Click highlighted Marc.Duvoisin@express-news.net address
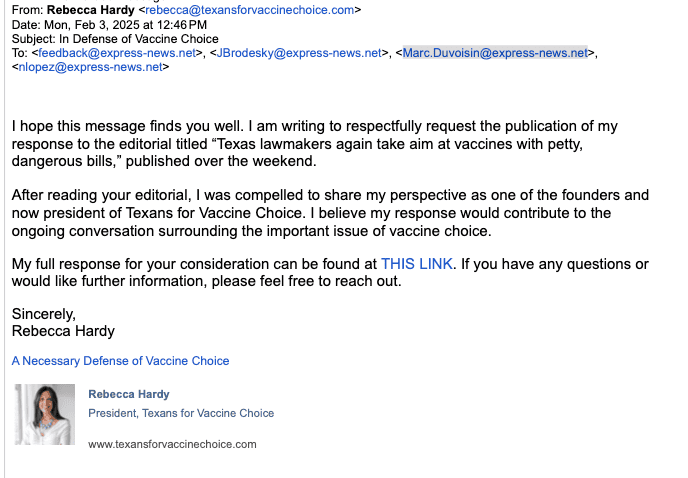Viewport: 688px width, 478px height. [x=495, y=53]
